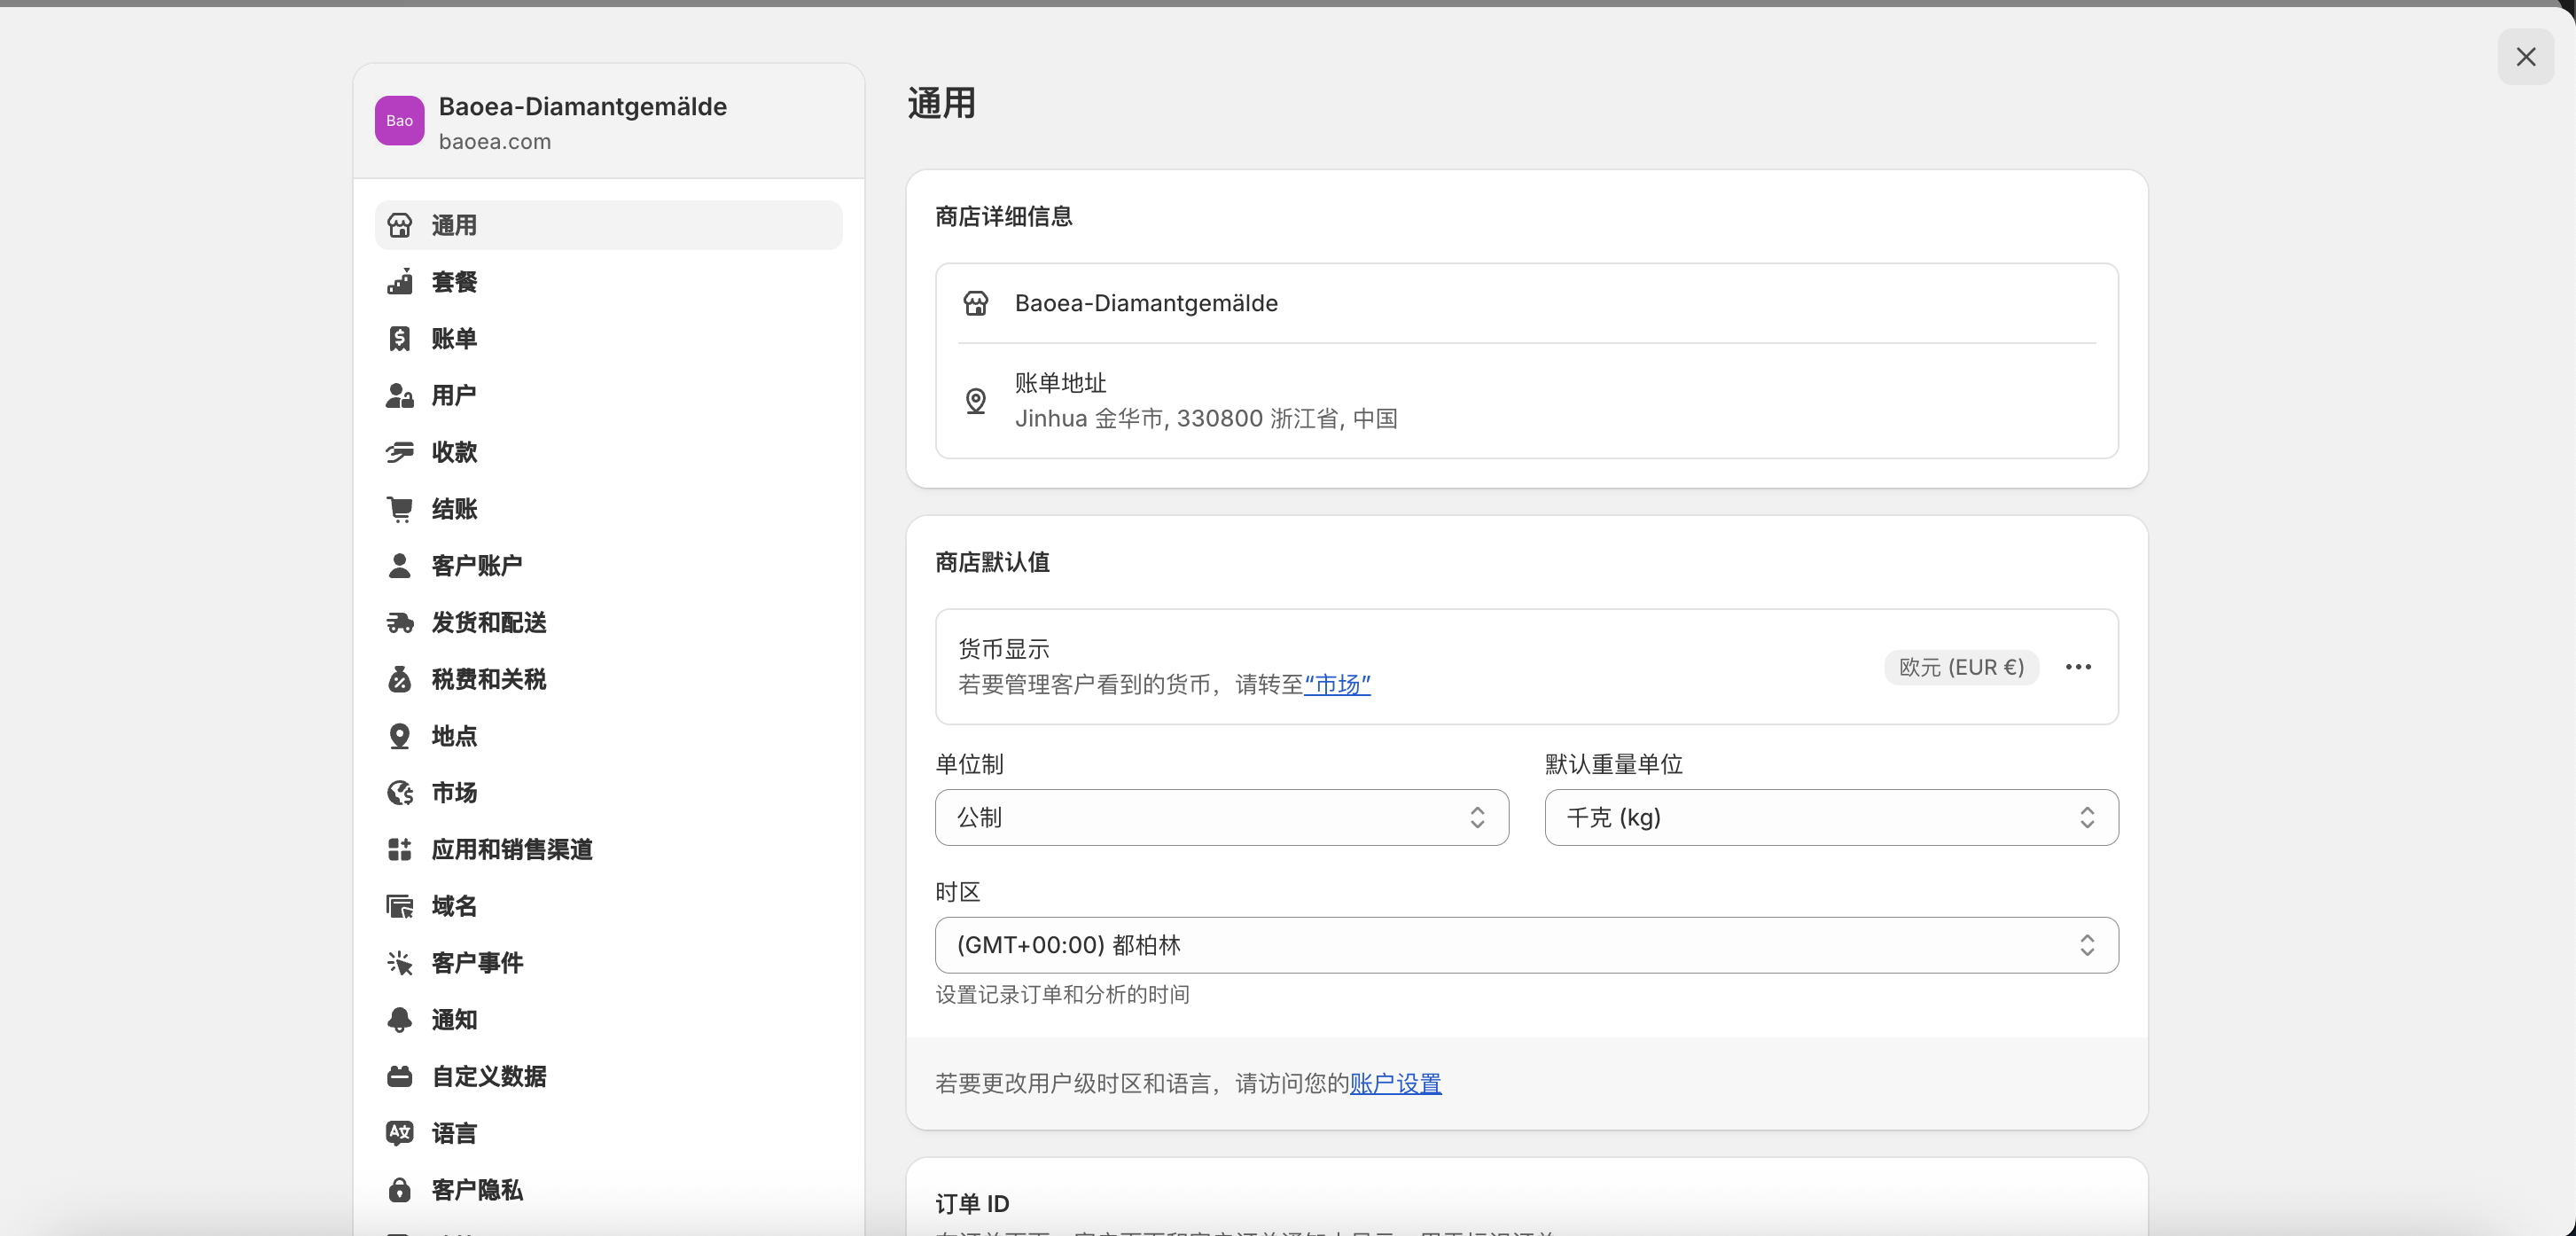
Task: Open the 套餐 settings page
Action: 608,282
